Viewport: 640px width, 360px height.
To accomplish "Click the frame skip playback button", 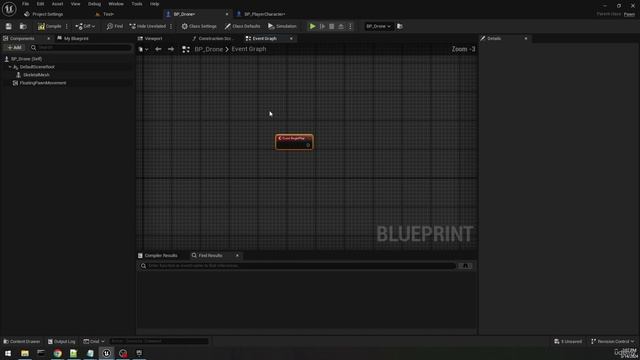I will [x=322, y=26].
